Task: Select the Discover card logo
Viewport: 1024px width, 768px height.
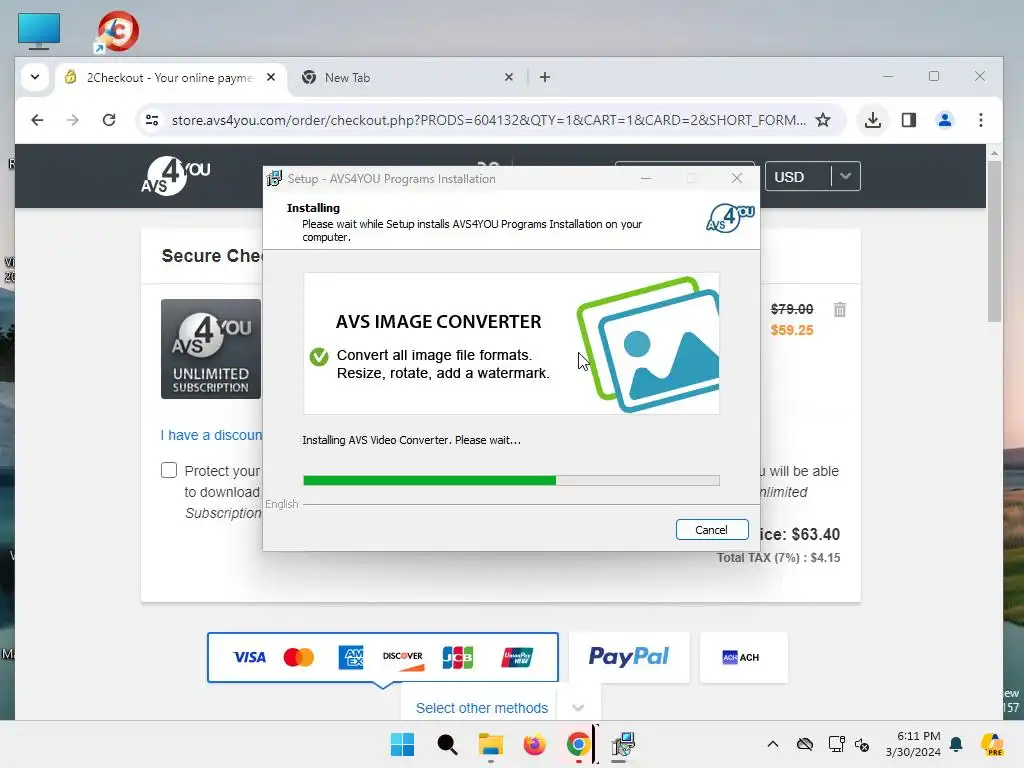Action: pyautogui.click(x=403, y=658)
